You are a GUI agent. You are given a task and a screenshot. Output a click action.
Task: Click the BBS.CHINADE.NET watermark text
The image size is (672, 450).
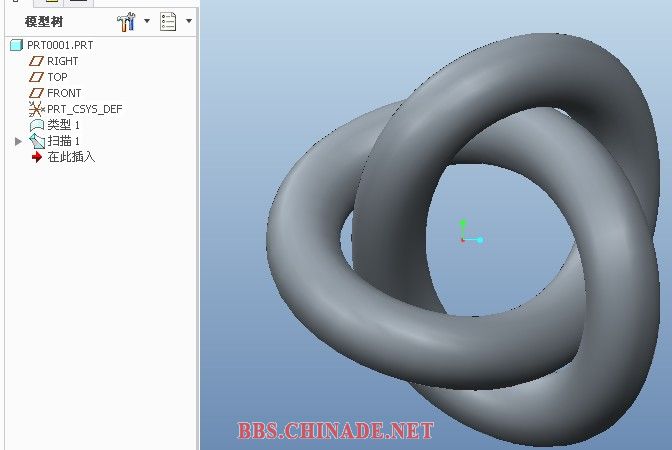(x=336, y=432)
